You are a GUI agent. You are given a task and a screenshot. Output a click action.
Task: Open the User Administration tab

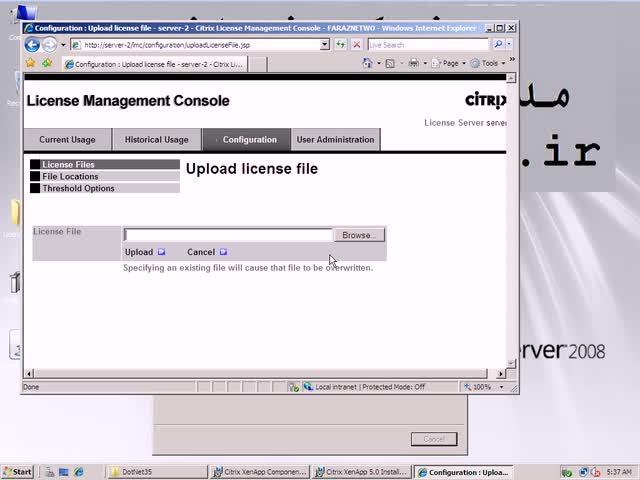tap(336, 140)
